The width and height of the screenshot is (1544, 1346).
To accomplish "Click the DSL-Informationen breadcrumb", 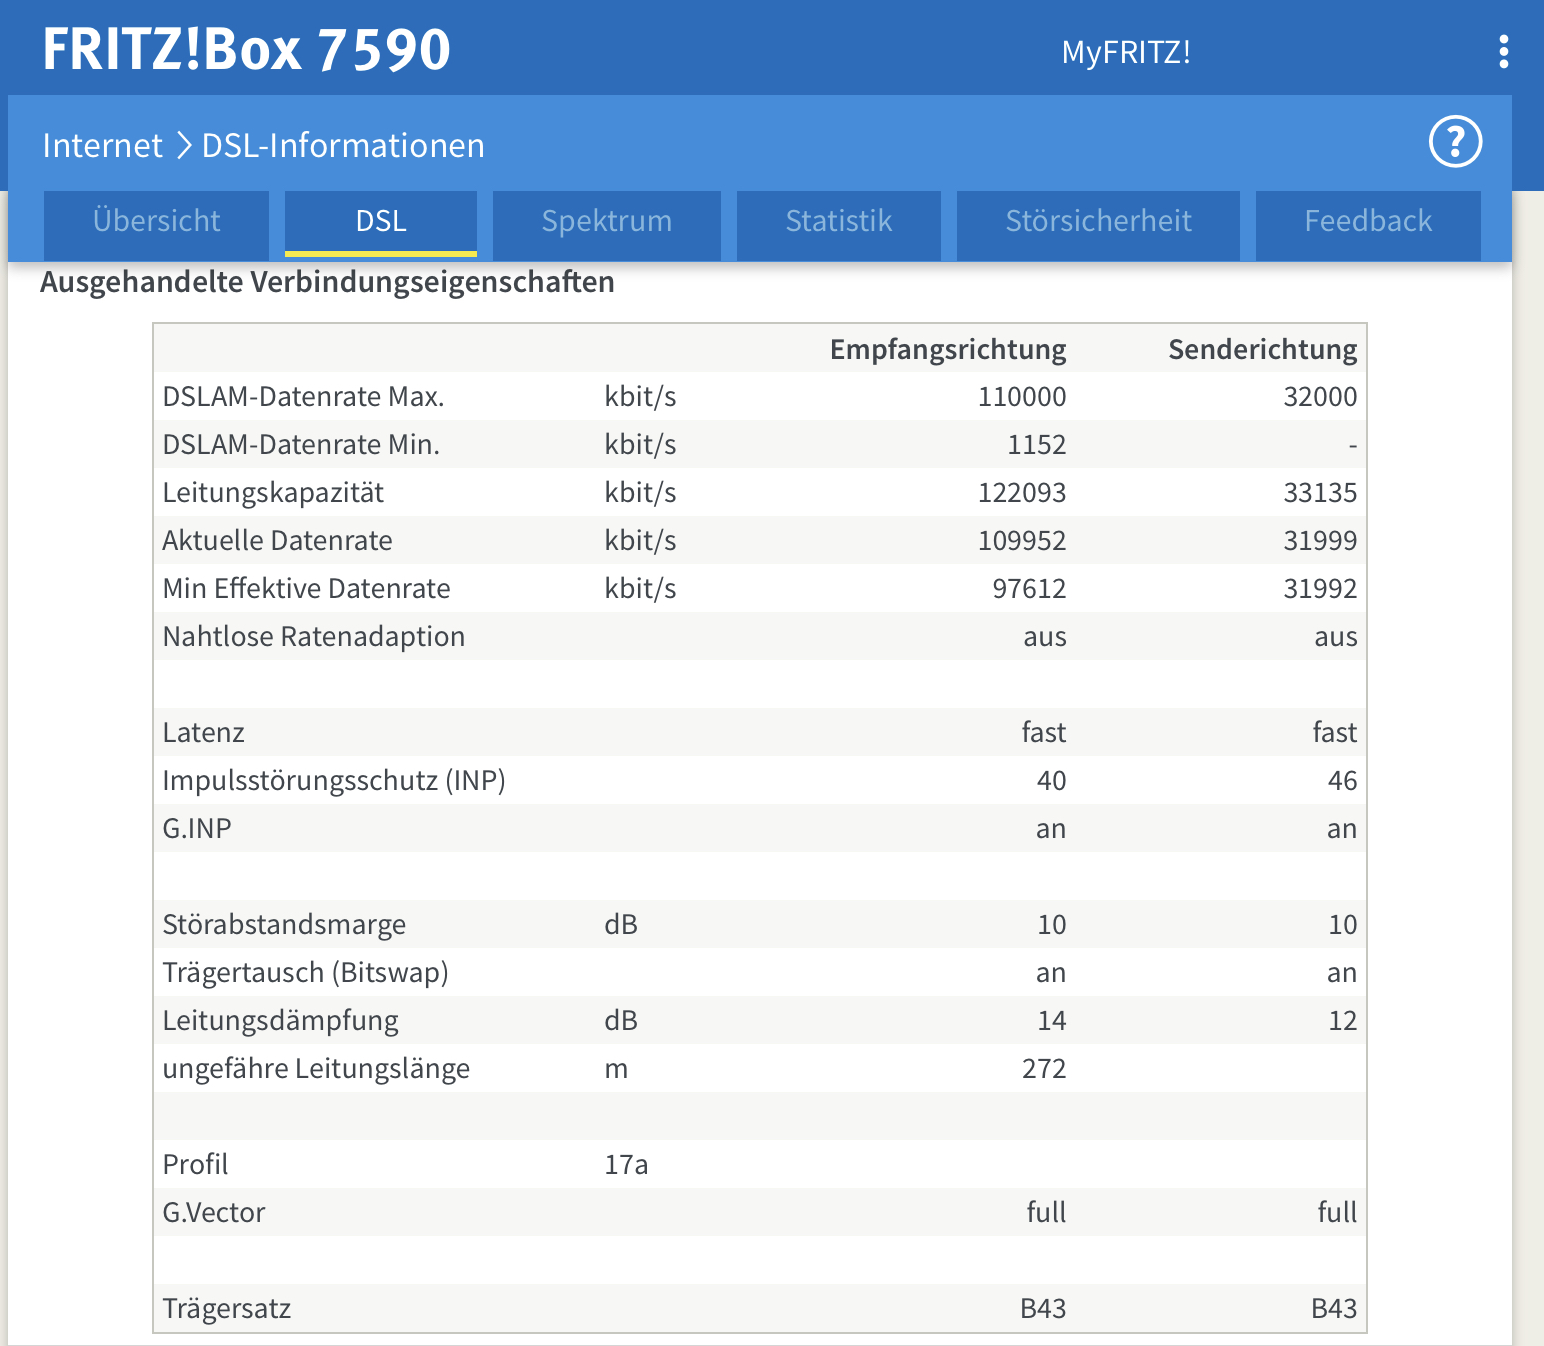I will point(343,146).
